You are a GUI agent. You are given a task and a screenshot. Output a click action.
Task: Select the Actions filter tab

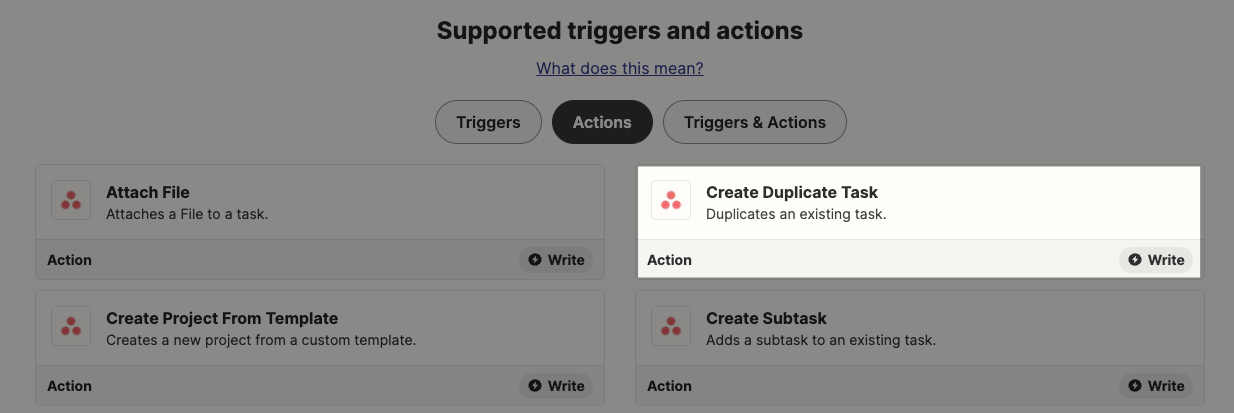tap(602, 122)
